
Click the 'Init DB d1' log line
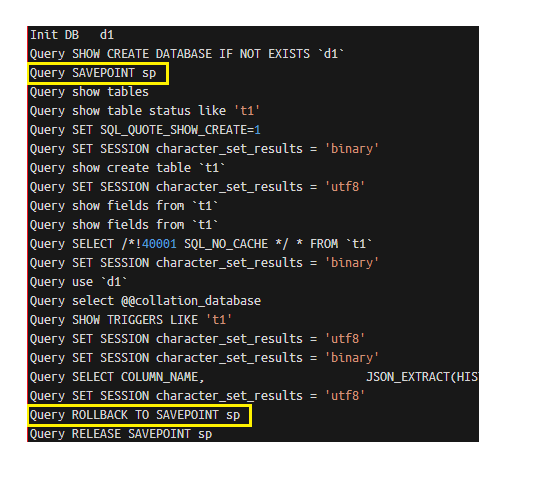72,35
